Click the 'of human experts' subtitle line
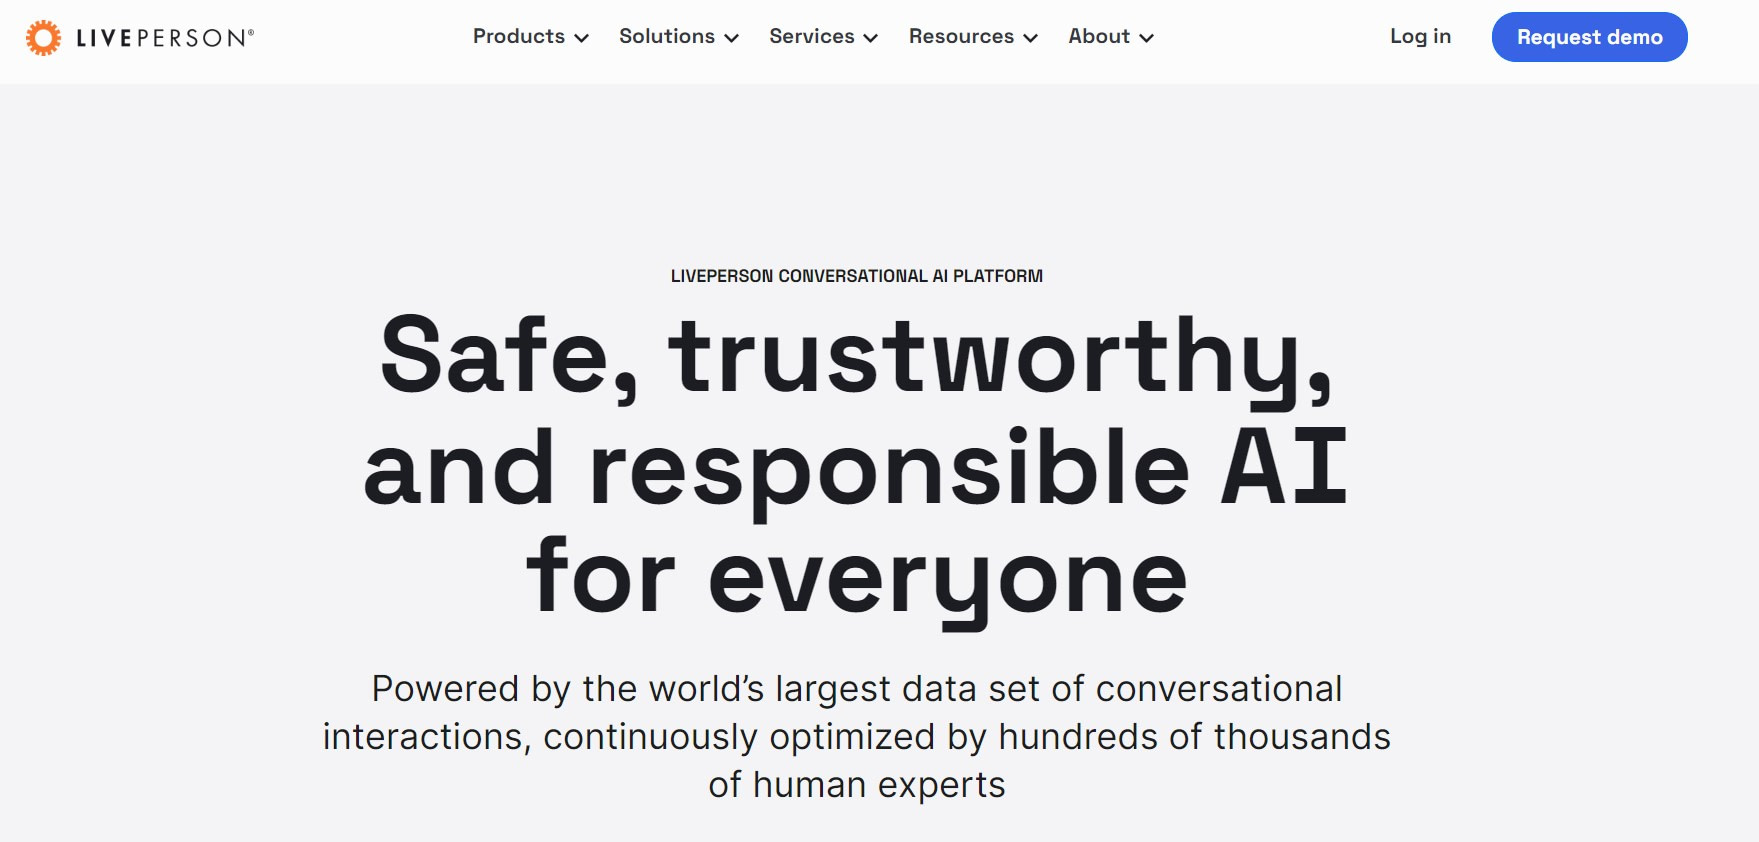Screen dimensions: 1759x842 pos(857,785)
